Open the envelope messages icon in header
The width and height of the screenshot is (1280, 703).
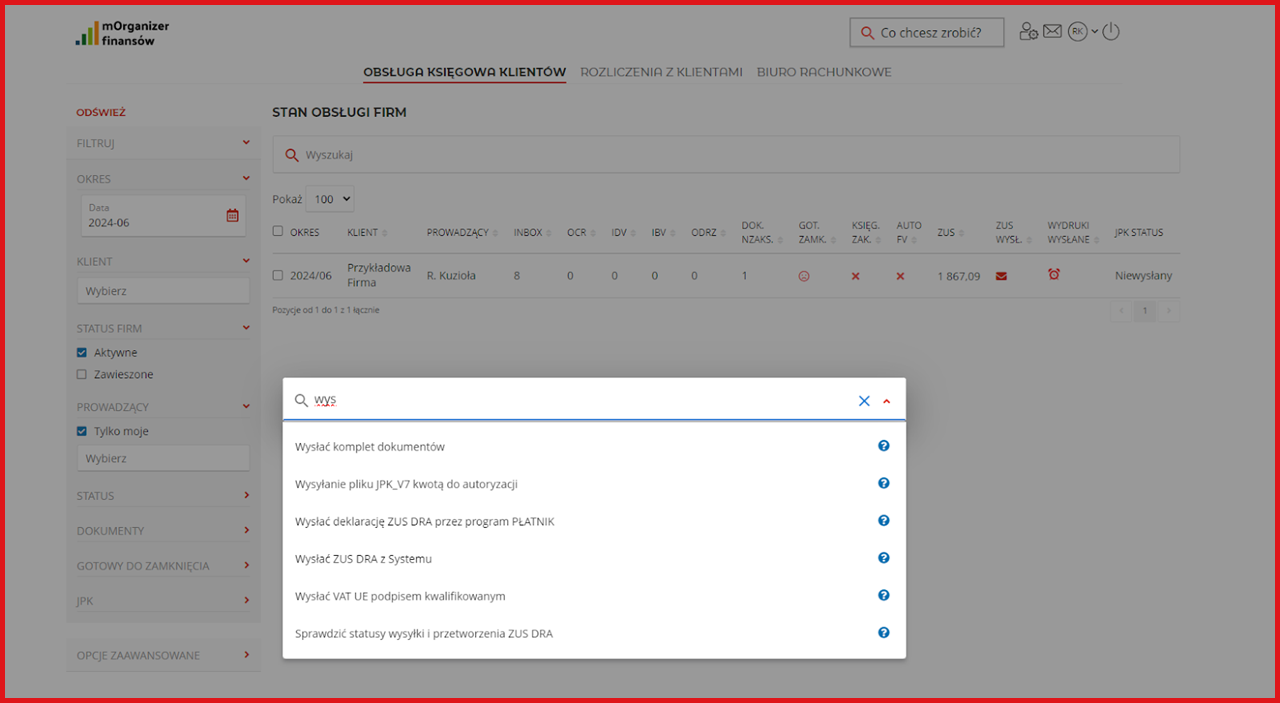coord(1052,31)
